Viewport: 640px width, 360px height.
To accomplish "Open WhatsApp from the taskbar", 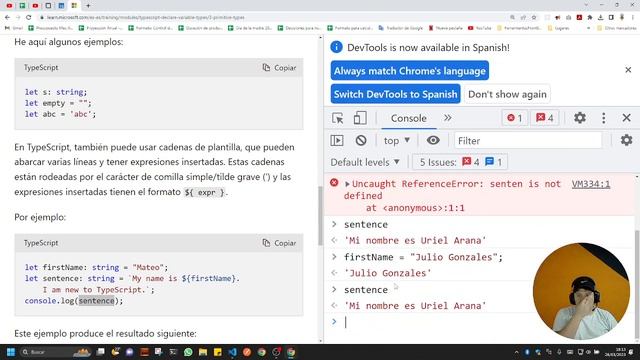I will (188, 352).
